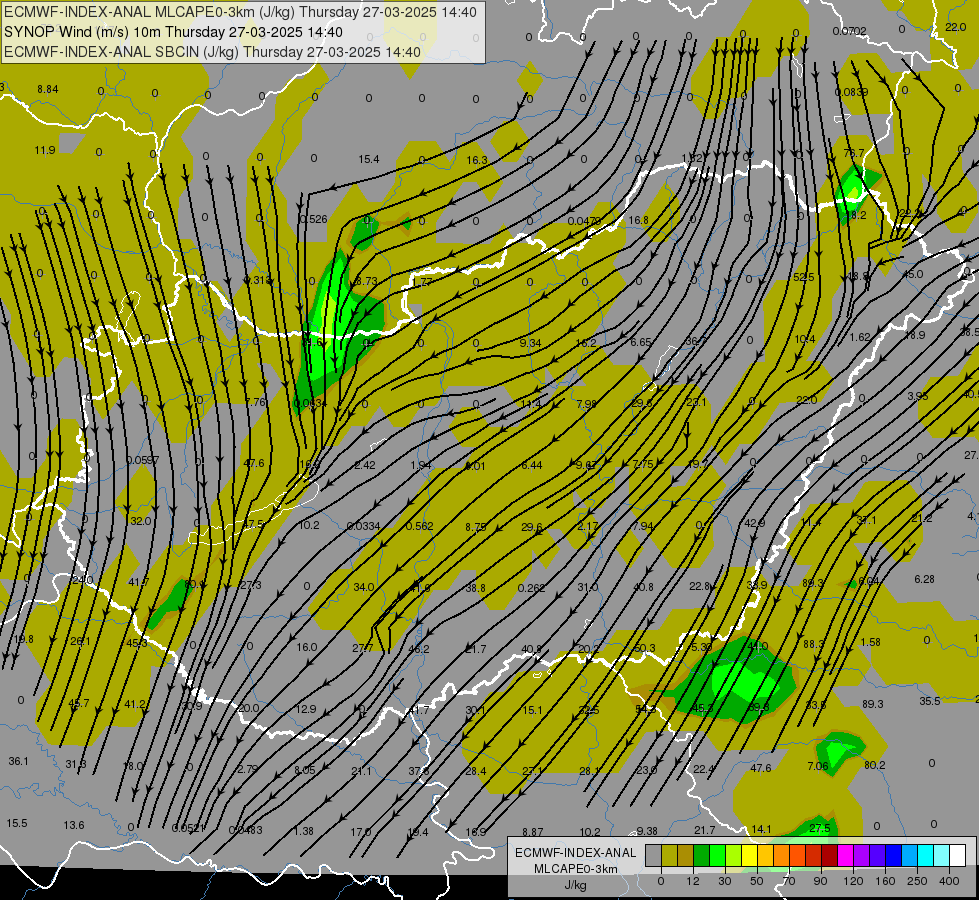
Task: Click the map value '0.0702'
Action: coord(849,31)
